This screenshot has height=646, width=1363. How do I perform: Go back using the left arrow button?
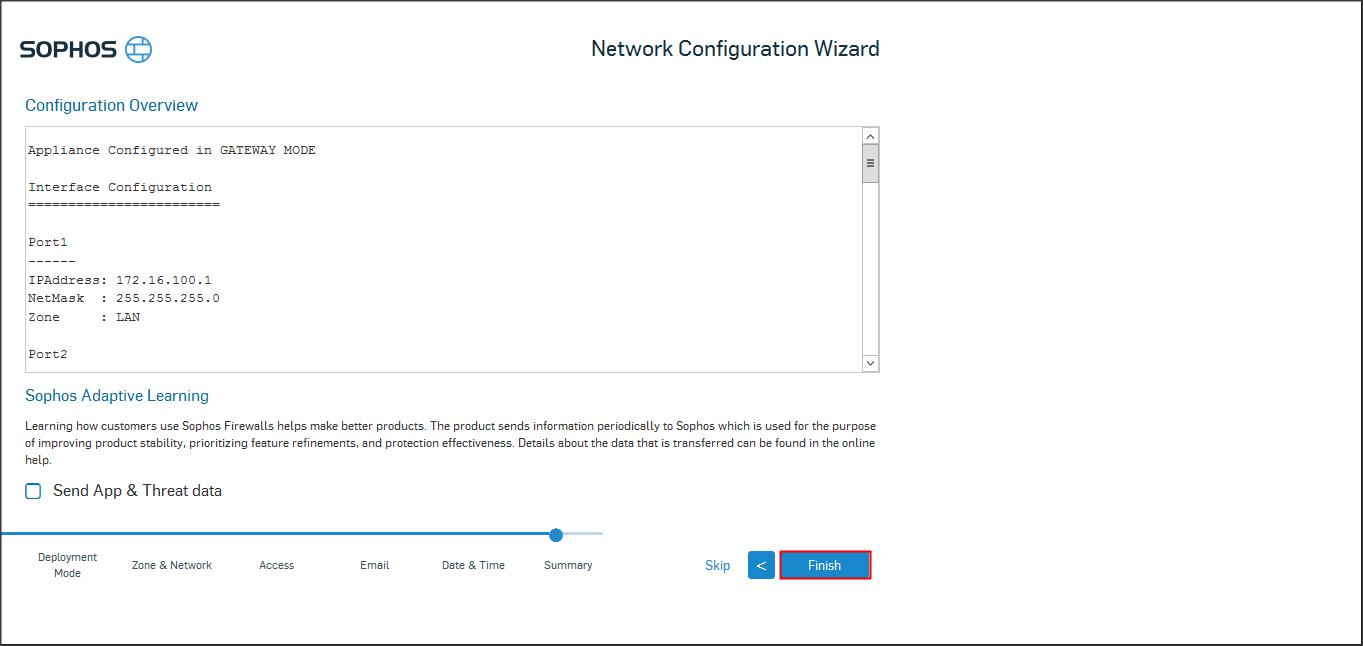[x=761, y=566]
